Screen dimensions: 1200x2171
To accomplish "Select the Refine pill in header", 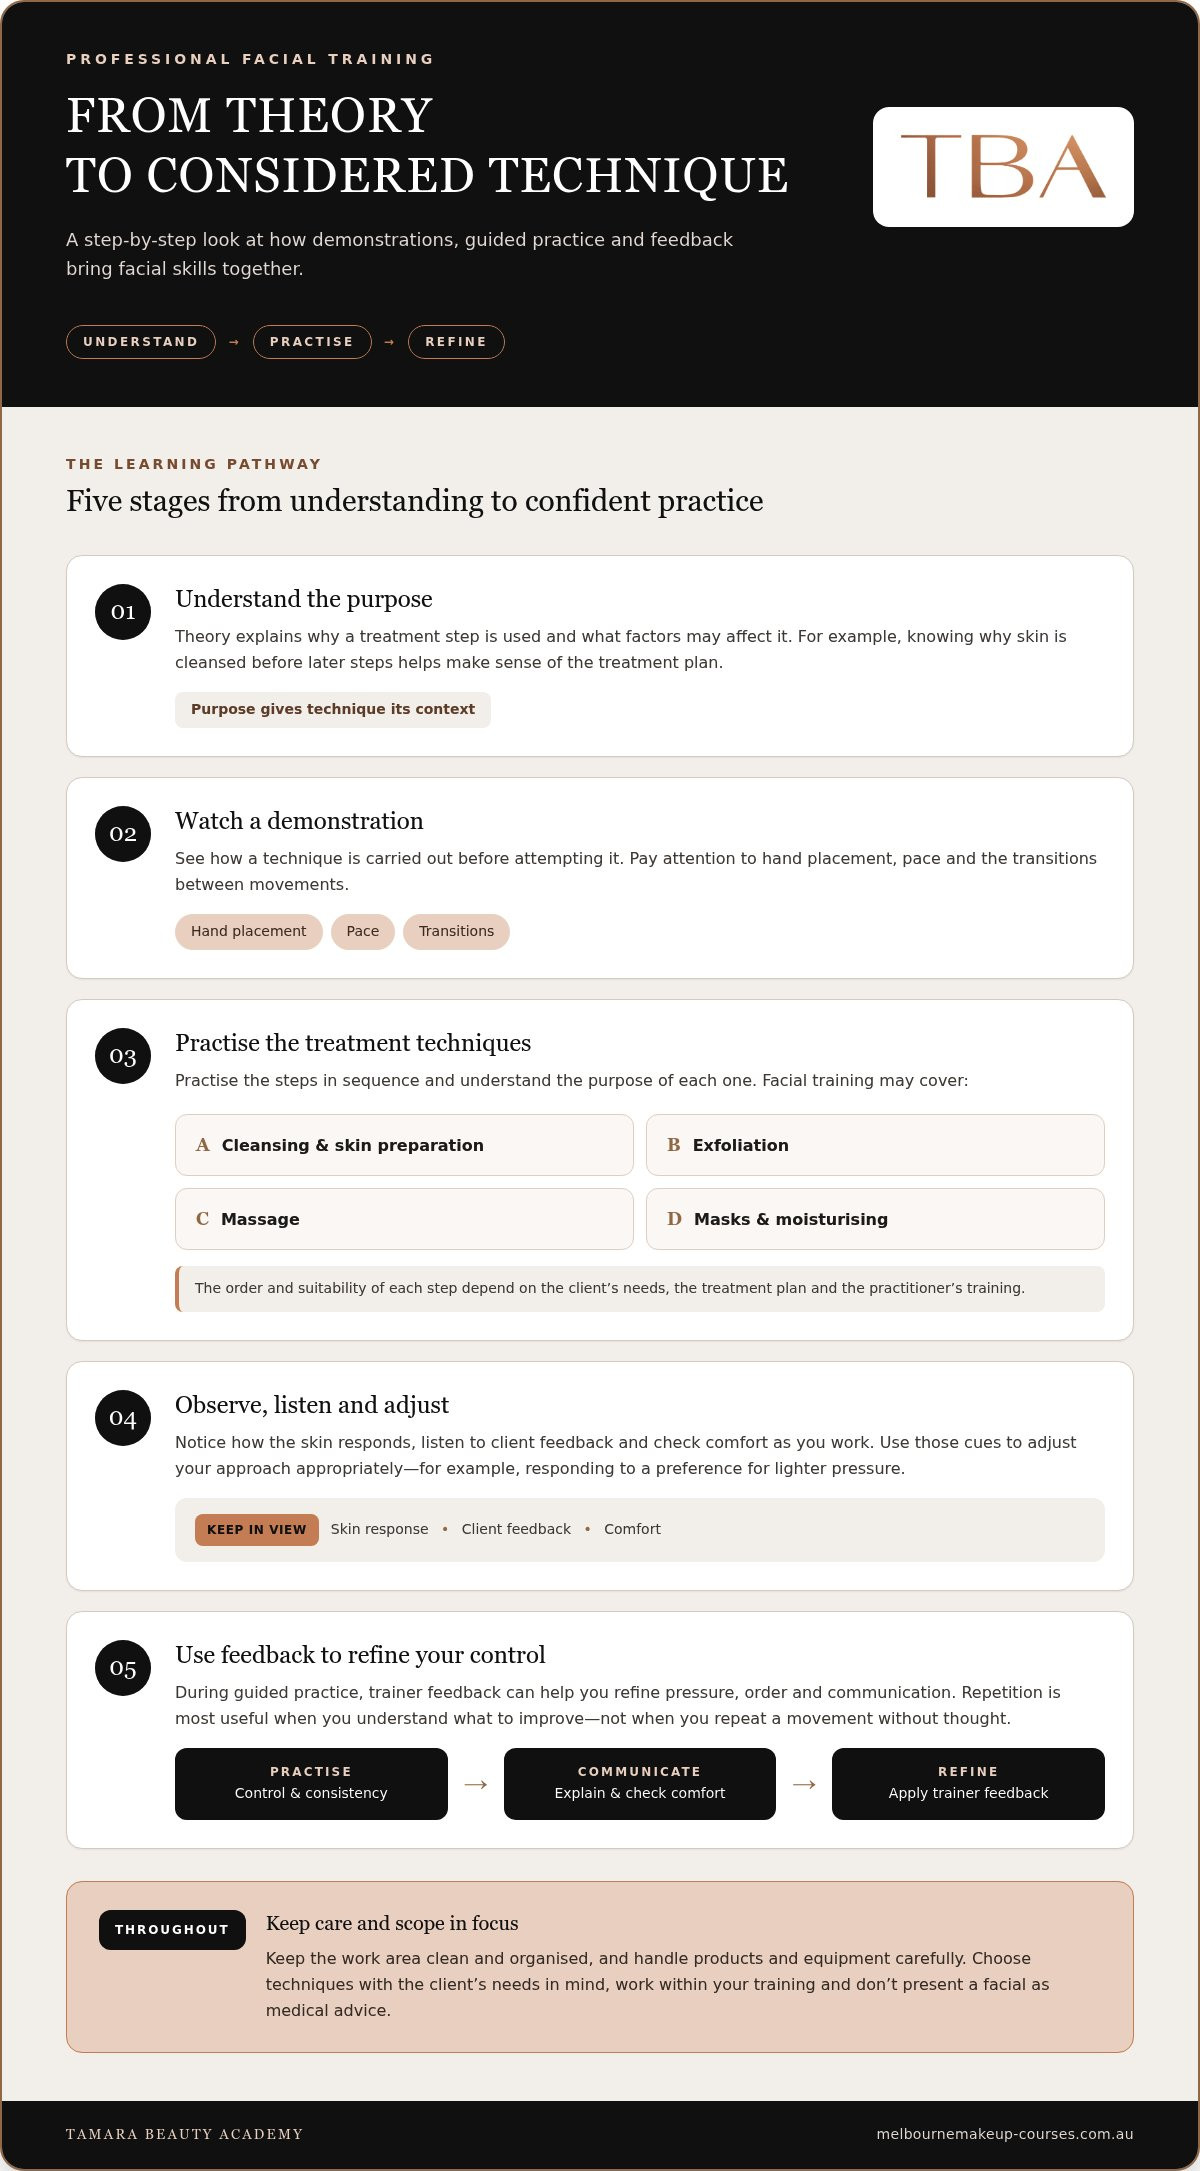I will [x=456, y=342].
